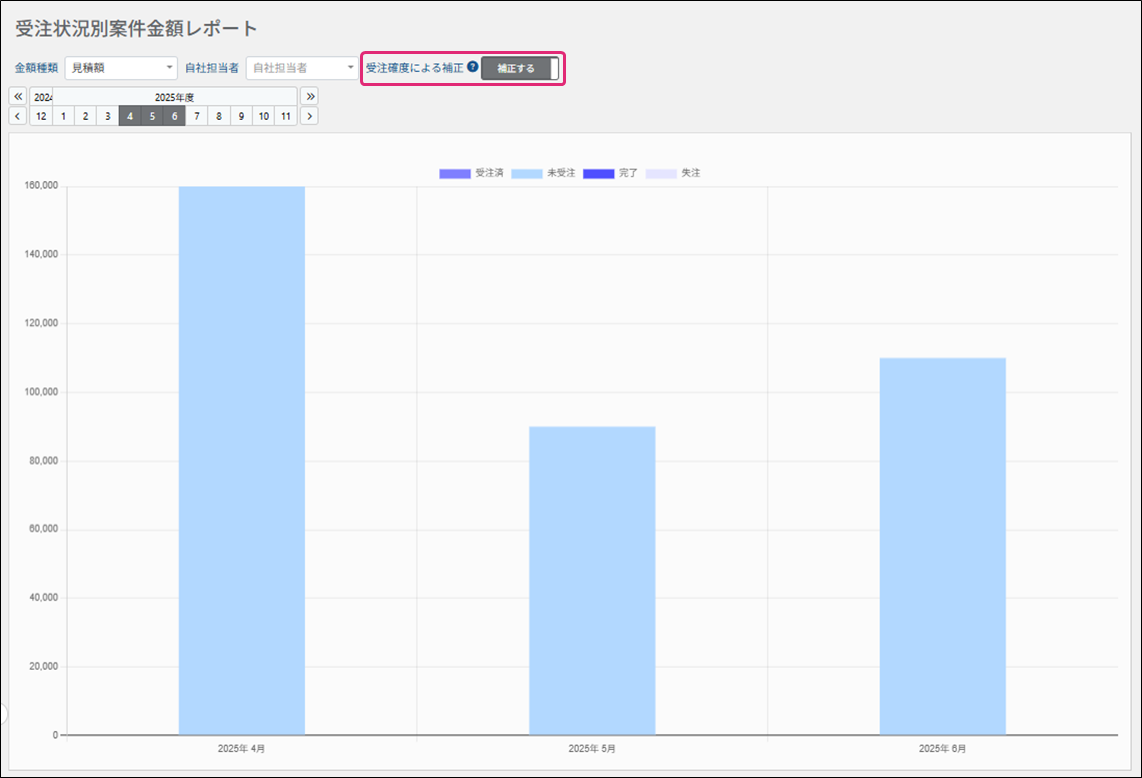The height and width of the screenshot is (778, 1142).
Task: Toggle the 補正する switch
Action: pyautogui.click(x=520, y=68)
